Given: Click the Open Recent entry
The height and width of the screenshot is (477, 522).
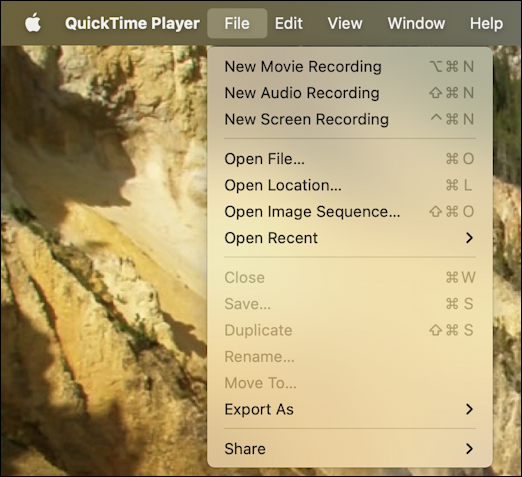Looking at the screenshot, I should coord(350,238).
